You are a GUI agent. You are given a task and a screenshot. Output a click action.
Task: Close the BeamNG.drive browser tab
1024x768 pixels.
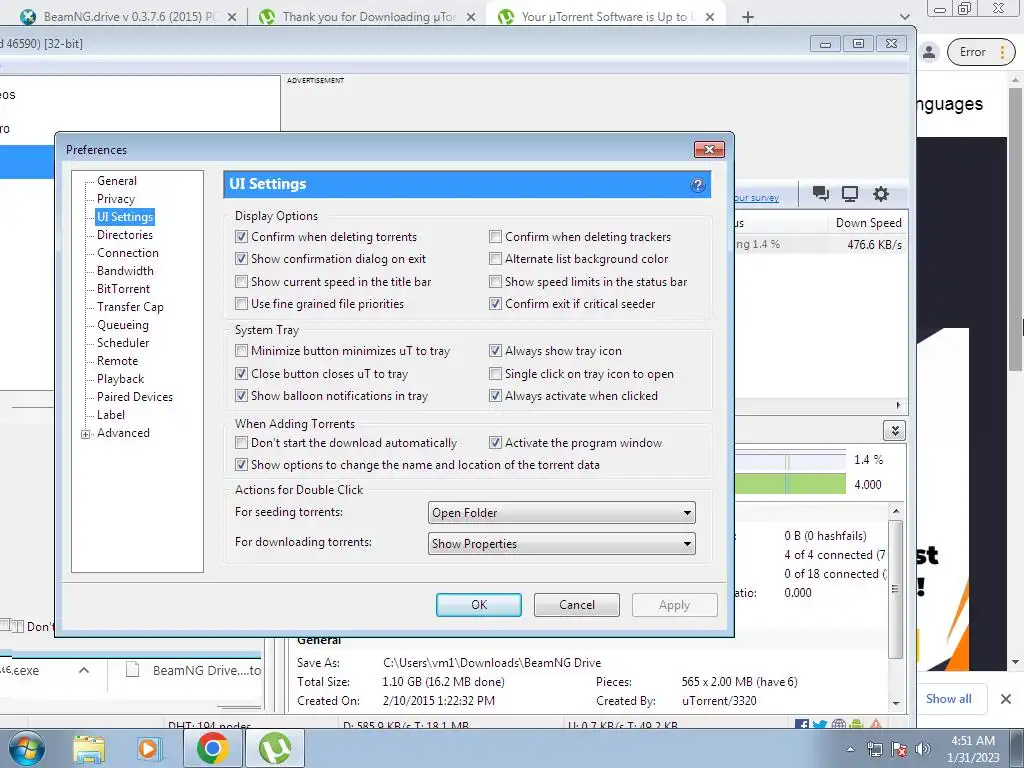(x=232, y=17)
